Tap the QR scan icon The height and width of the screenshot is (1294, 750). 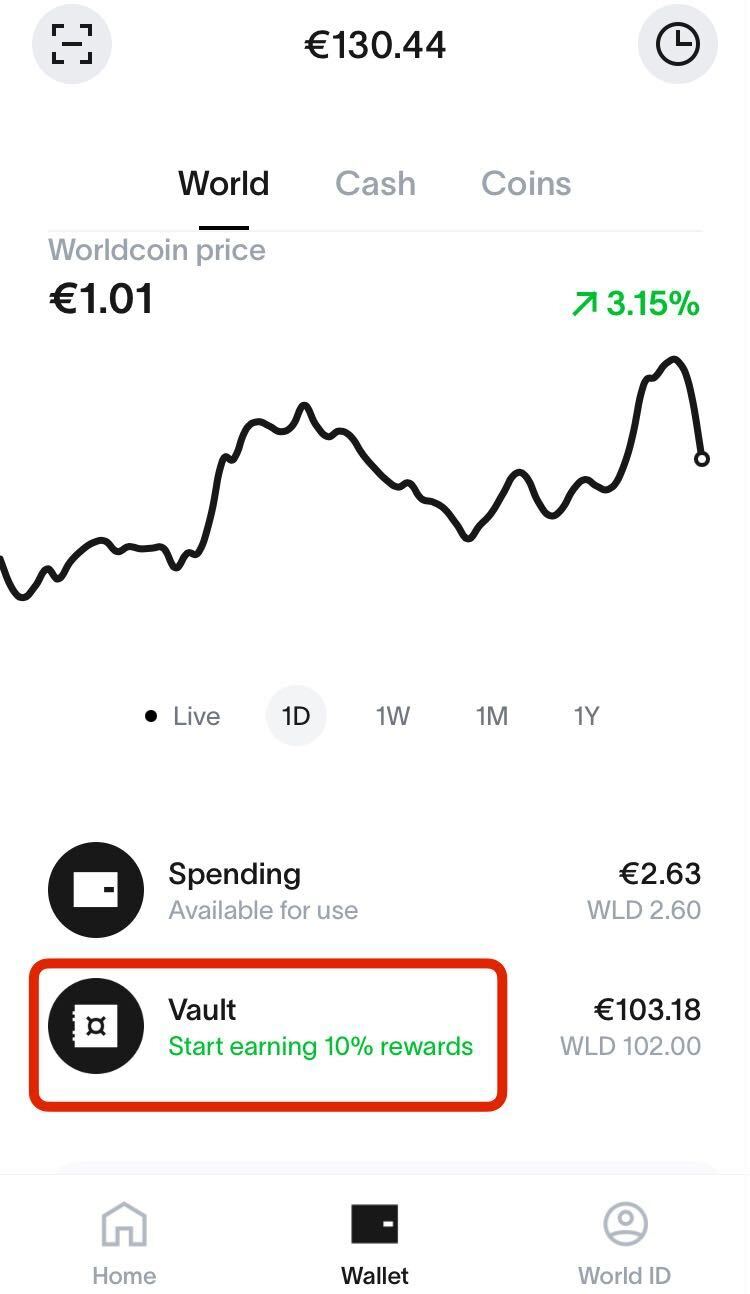pyautogui.click(x=72, y=44)
